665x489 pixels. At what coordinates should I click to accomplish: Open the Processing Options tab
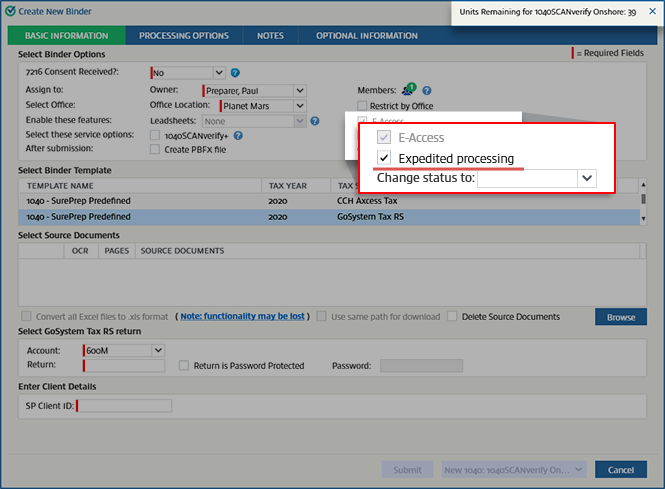[184, 36]
